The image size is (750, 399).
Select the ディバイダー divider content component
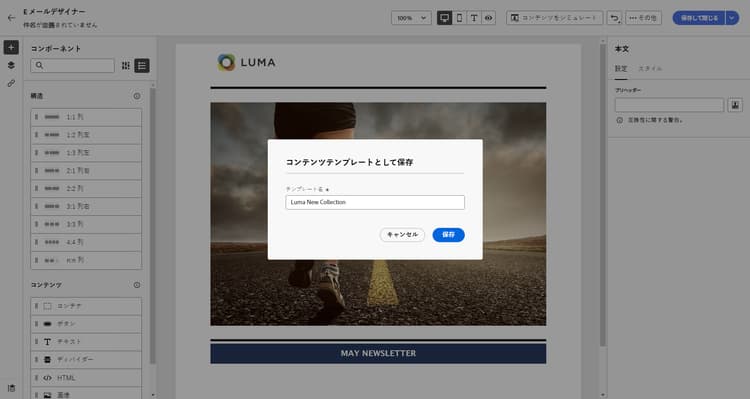[x=86, y=360]
